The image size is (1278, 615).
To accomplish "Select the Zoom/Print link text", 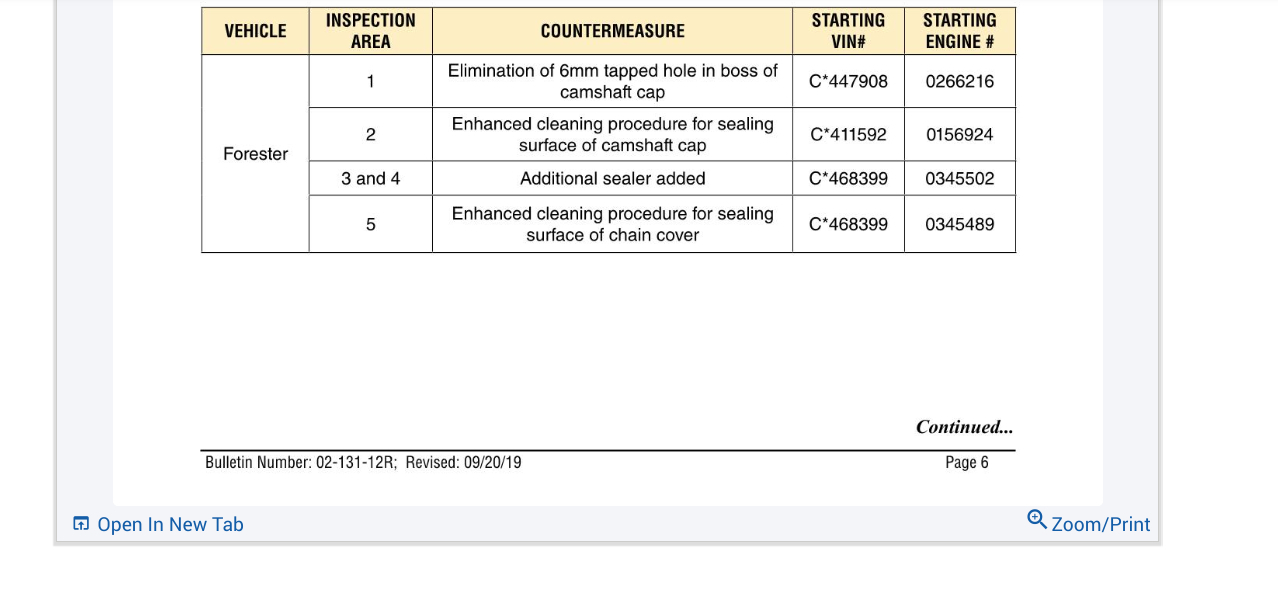I will pos(1100,524).
